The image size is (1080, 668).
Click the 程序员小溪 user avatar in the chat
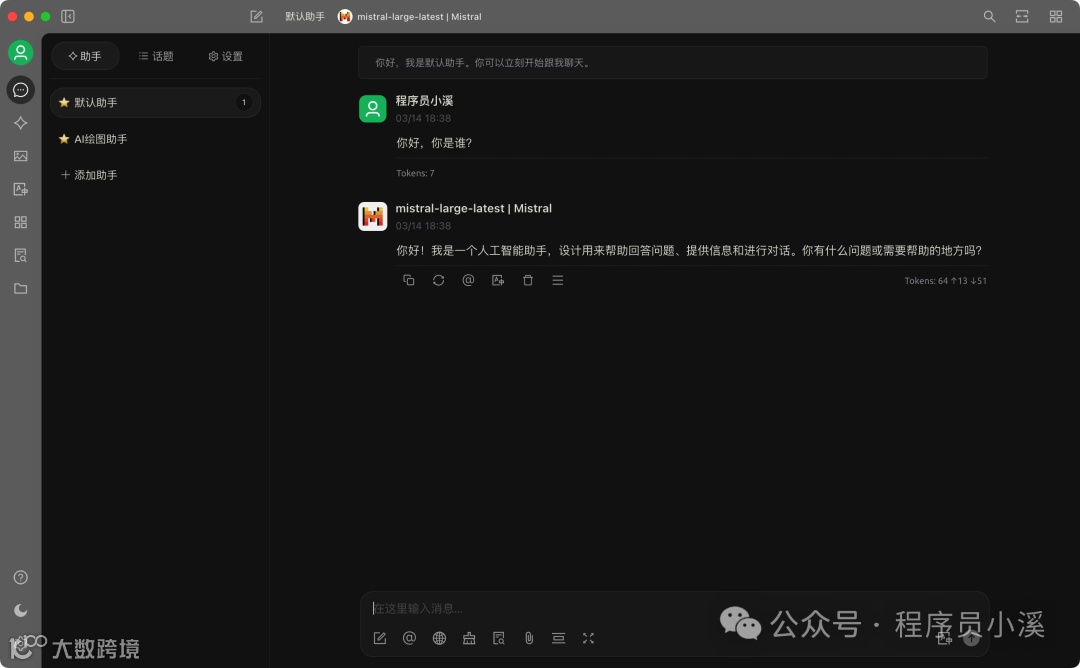click(x=373, y=109)
